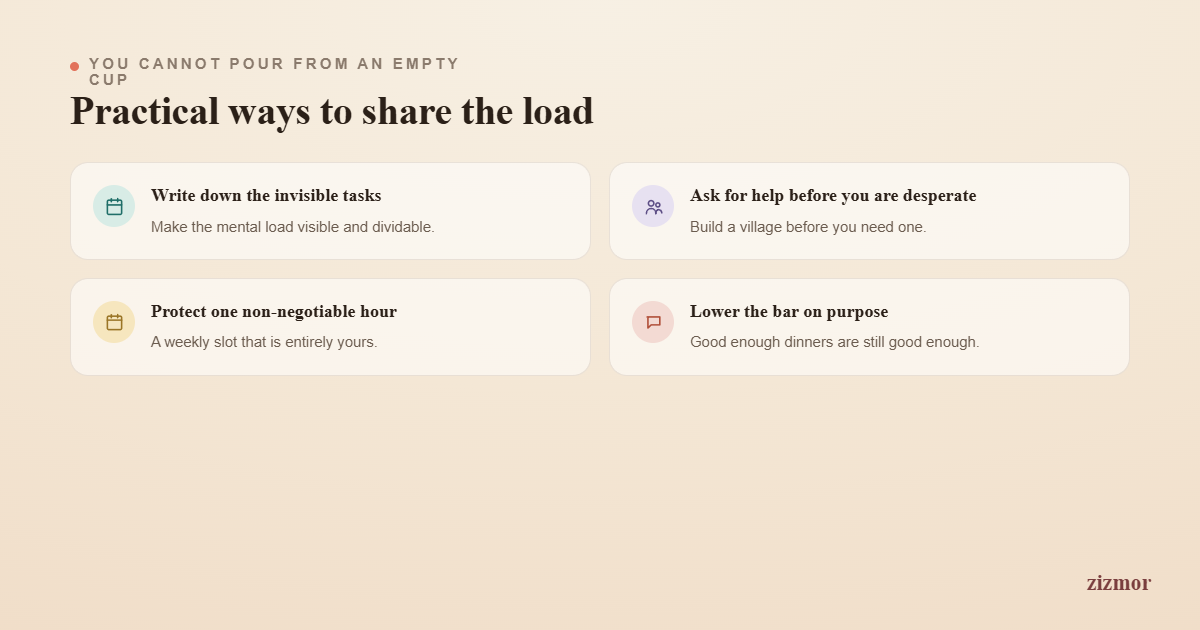Open the ask for help card

[869, 211]
